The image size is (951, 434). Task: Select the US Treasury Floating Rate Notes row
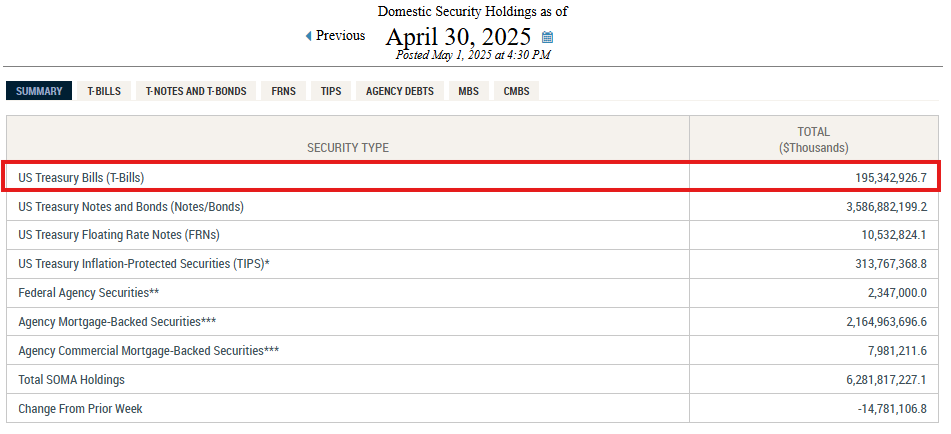119,235
